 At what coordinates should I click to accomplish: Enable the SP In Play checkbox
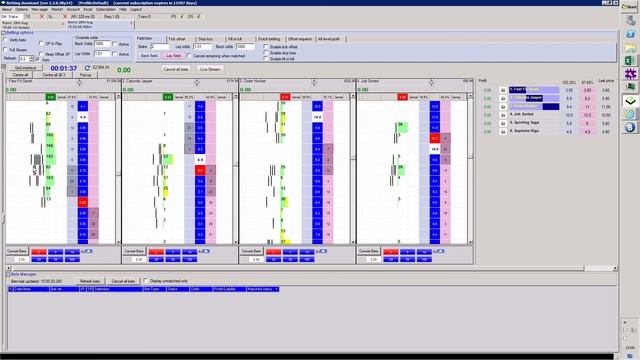pos(41,43)
